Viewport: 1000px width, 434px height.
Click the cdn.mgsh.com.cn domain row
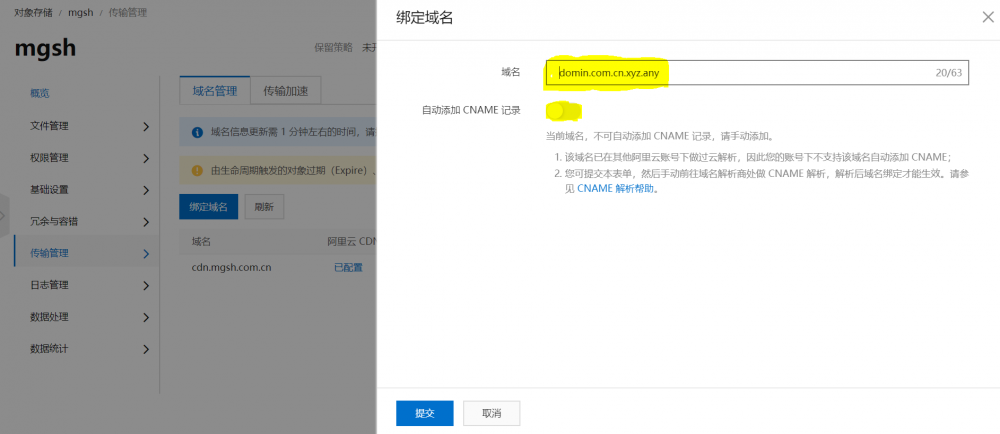click(232, 267)
